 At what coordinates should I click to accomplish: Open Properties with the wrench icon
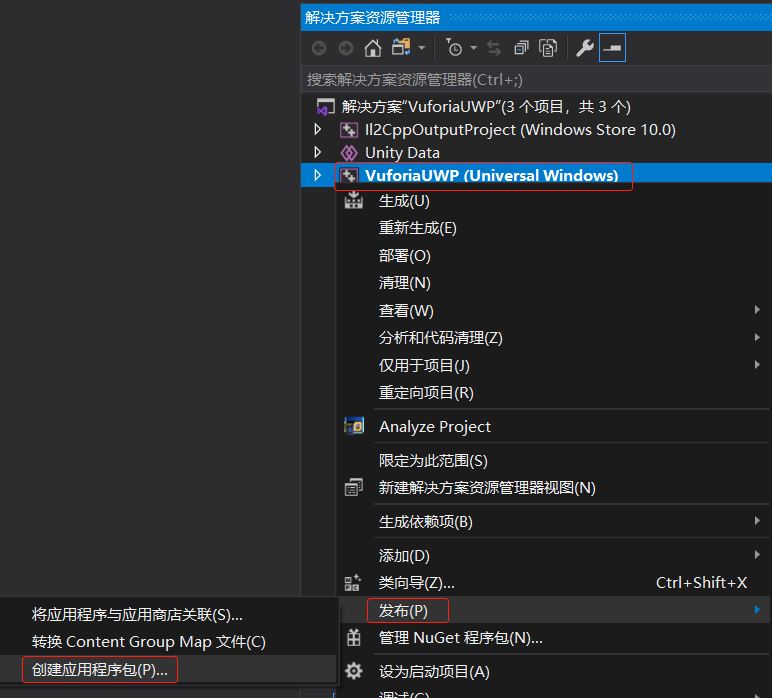[585, 48]
